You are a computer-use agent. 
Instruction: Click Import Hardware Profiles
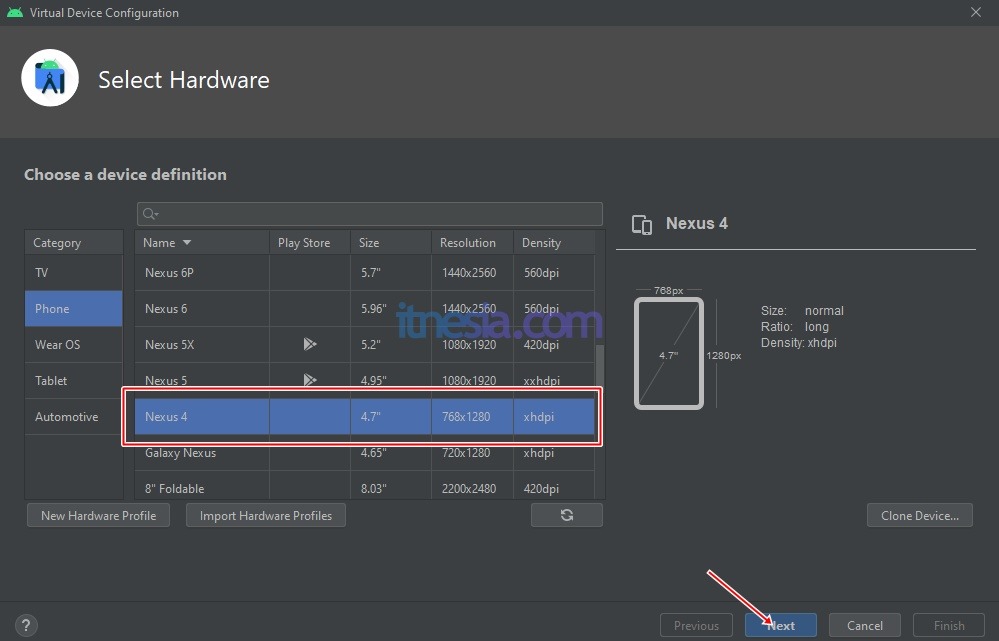coord(265,515)
